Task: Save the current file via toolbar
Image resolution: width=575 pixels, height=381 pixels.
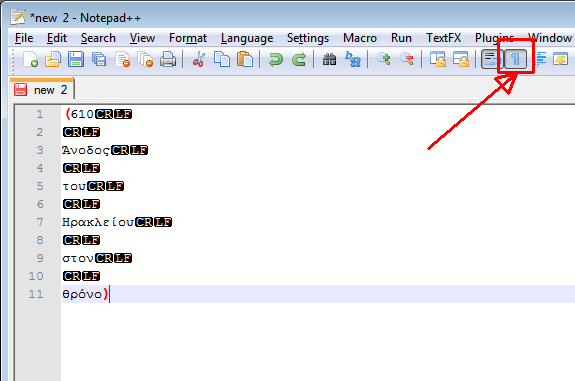Action: tap(76, 59)
